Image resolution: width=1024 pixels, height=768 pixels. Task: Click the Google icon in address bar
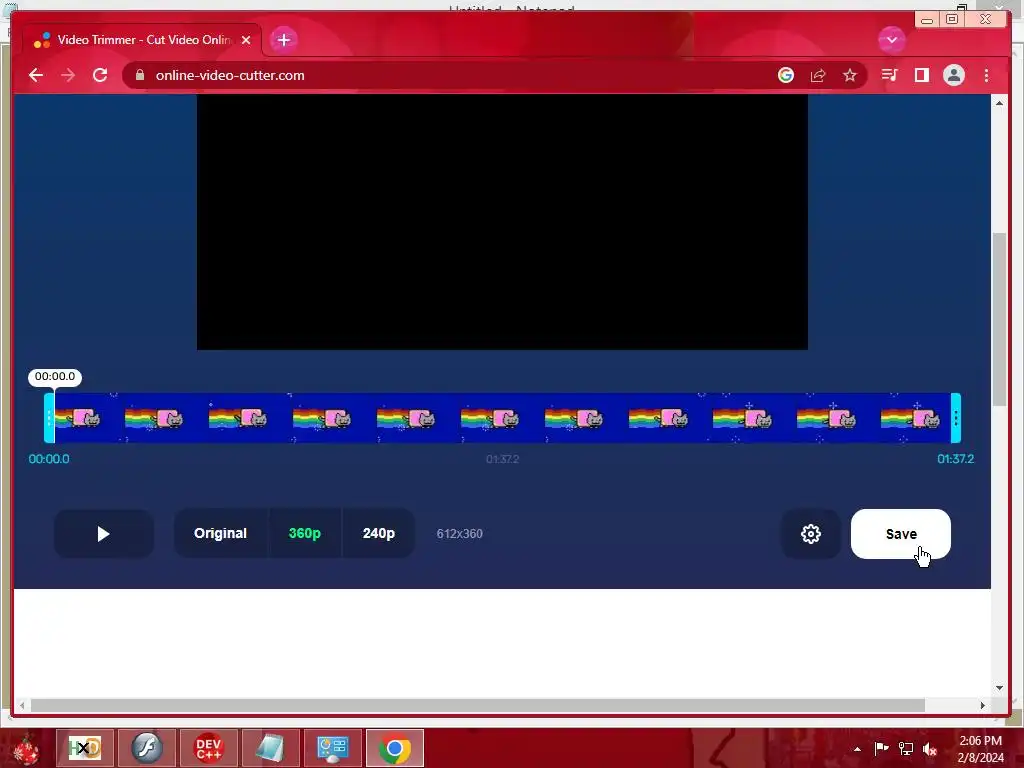tap(786, 75)
